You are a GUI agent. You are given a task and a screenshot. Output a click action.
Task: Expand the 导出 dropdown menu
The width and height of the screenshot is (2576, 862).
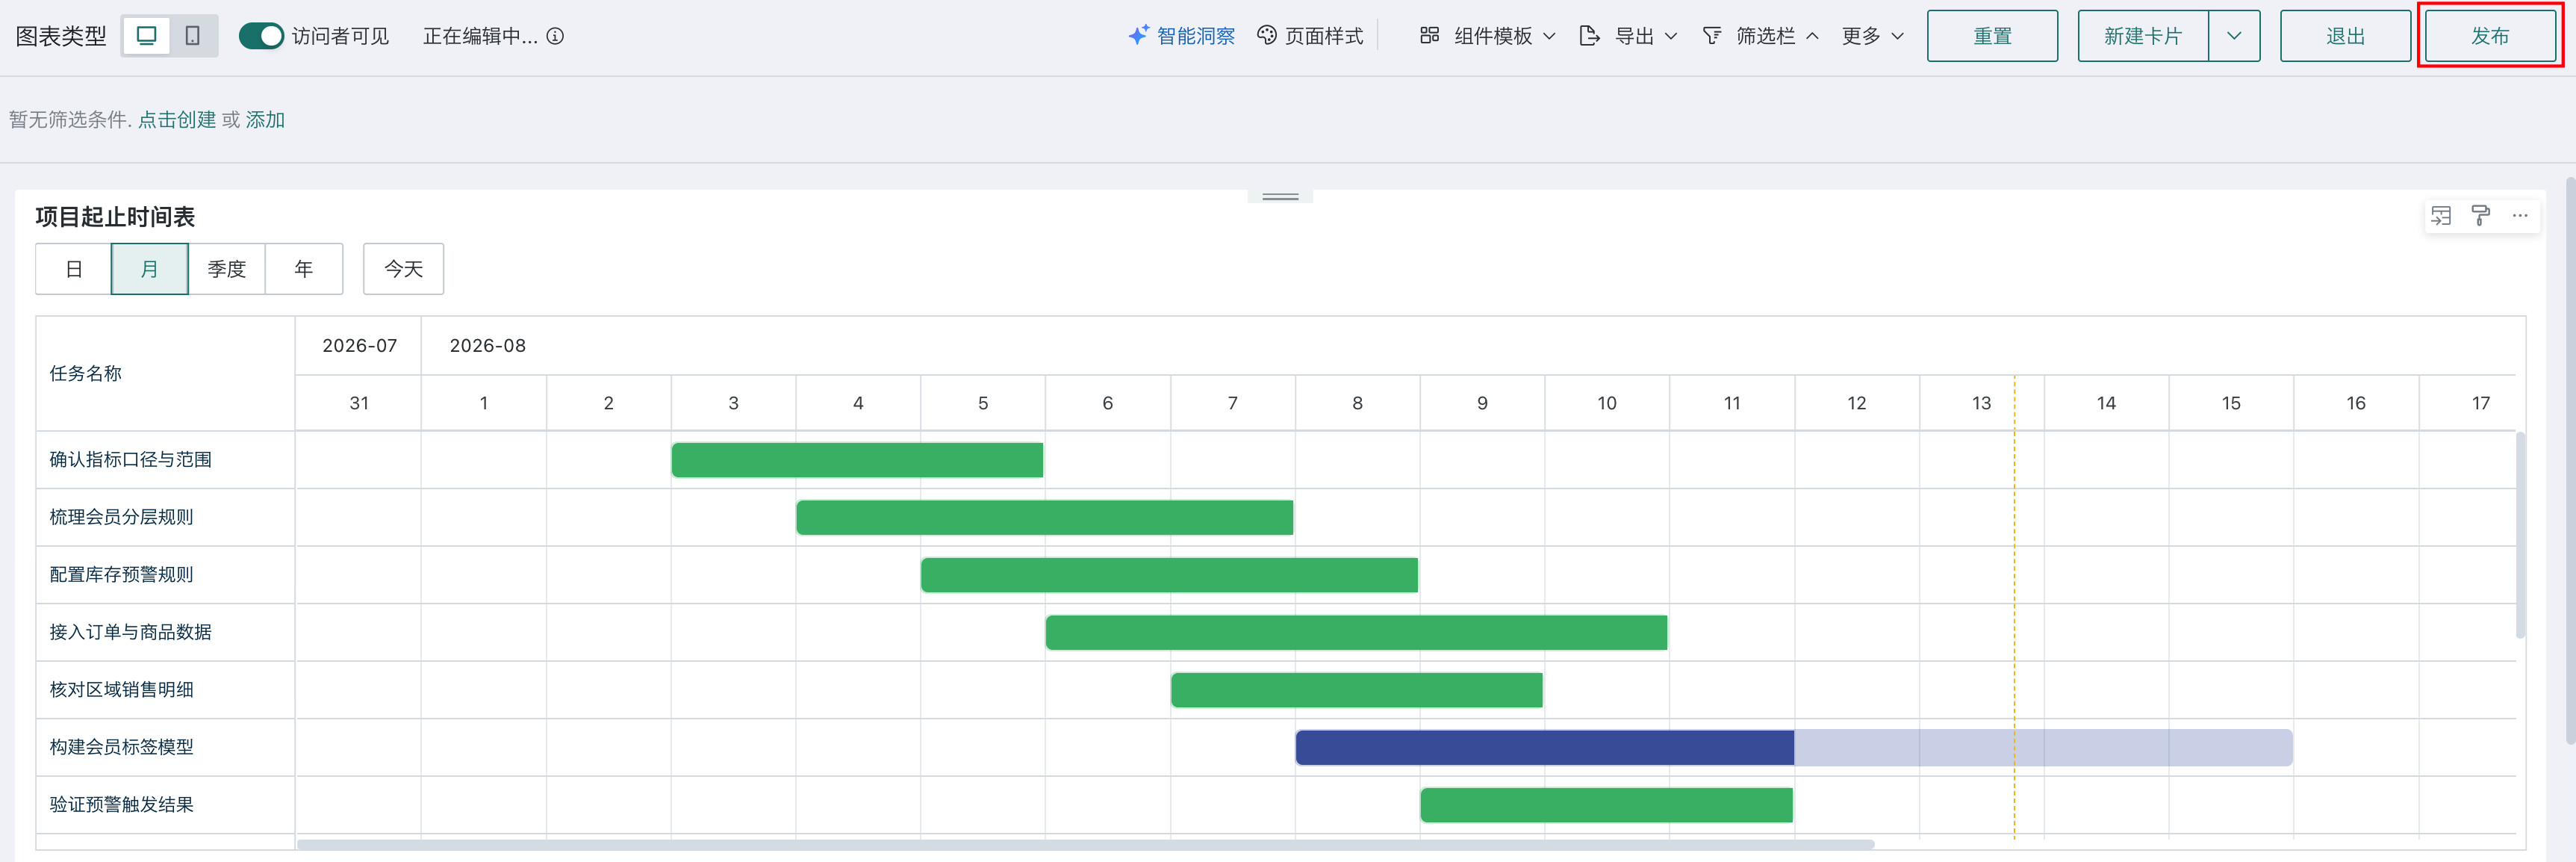(1628, 36)
